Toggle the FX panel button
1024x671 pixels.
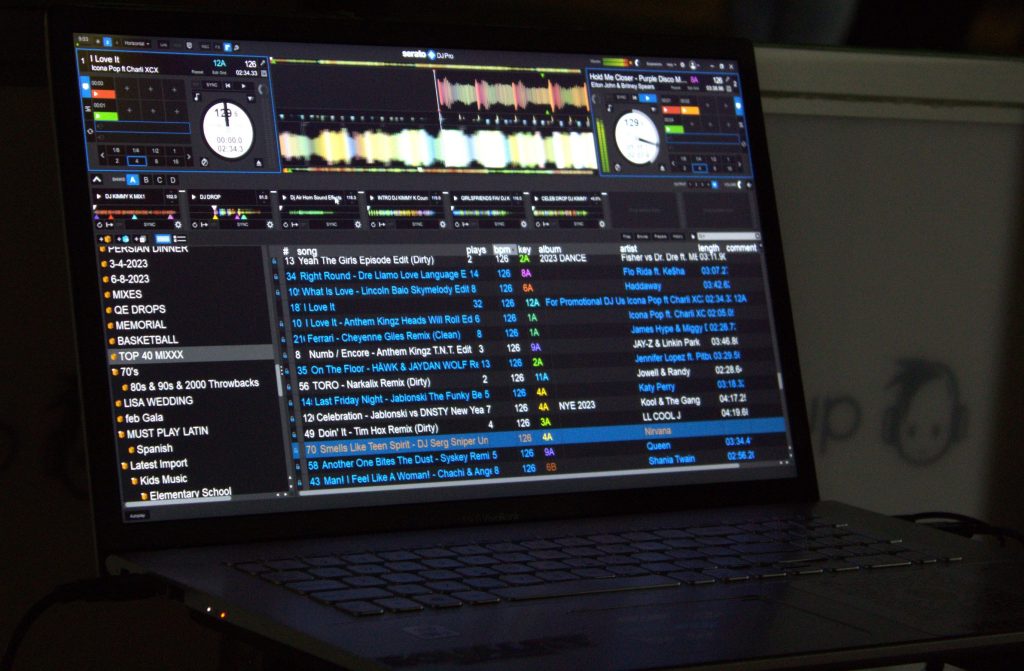click(217, 46)
